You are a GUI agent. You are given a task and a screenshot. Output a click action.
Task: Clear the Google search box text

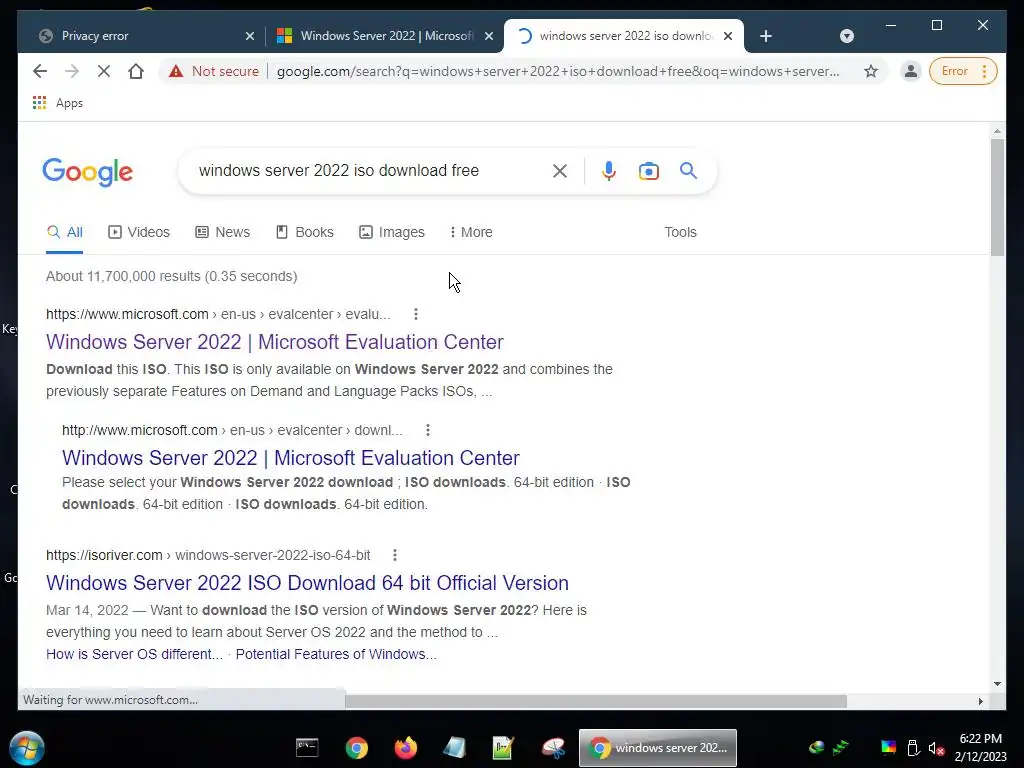point(560,171)
